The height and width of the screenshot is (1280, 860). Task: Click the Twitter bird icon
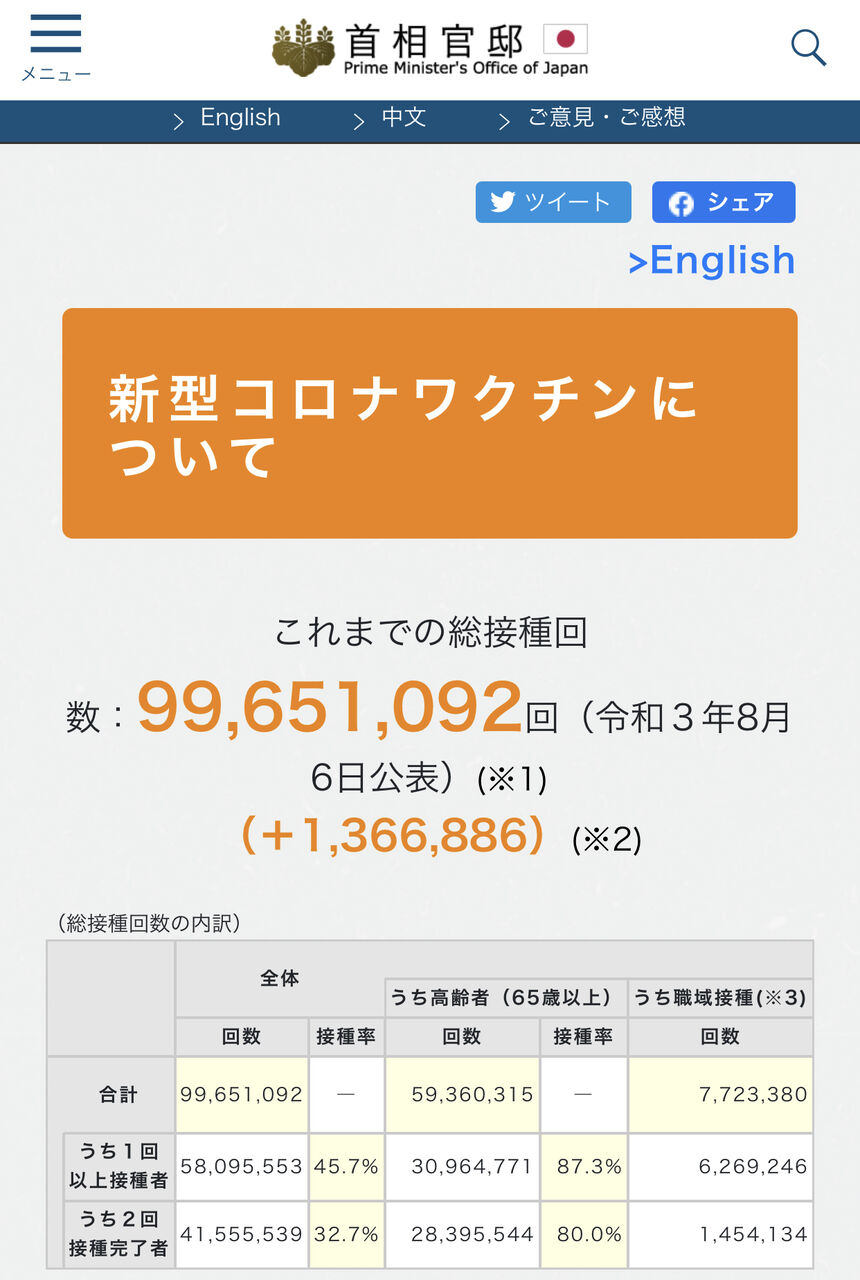tap(502, 202)
